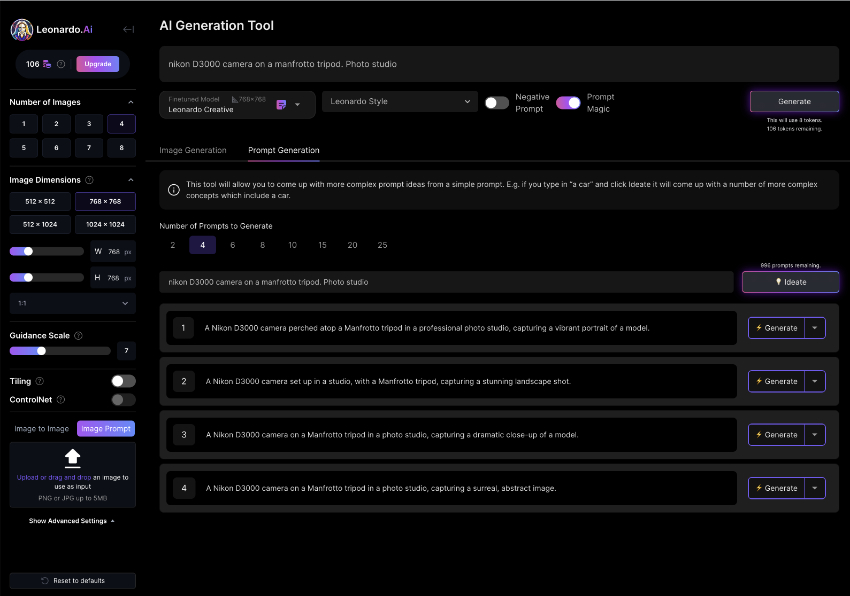The height and width of the screenshot is (596, 850).
Task: Click the upload arrow icon
Action: click(x=73, y=458)
